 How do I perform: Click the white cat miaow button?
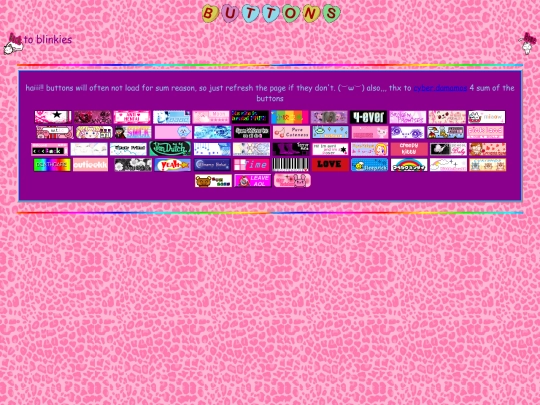pyautogui.click(x=487, y=117)
